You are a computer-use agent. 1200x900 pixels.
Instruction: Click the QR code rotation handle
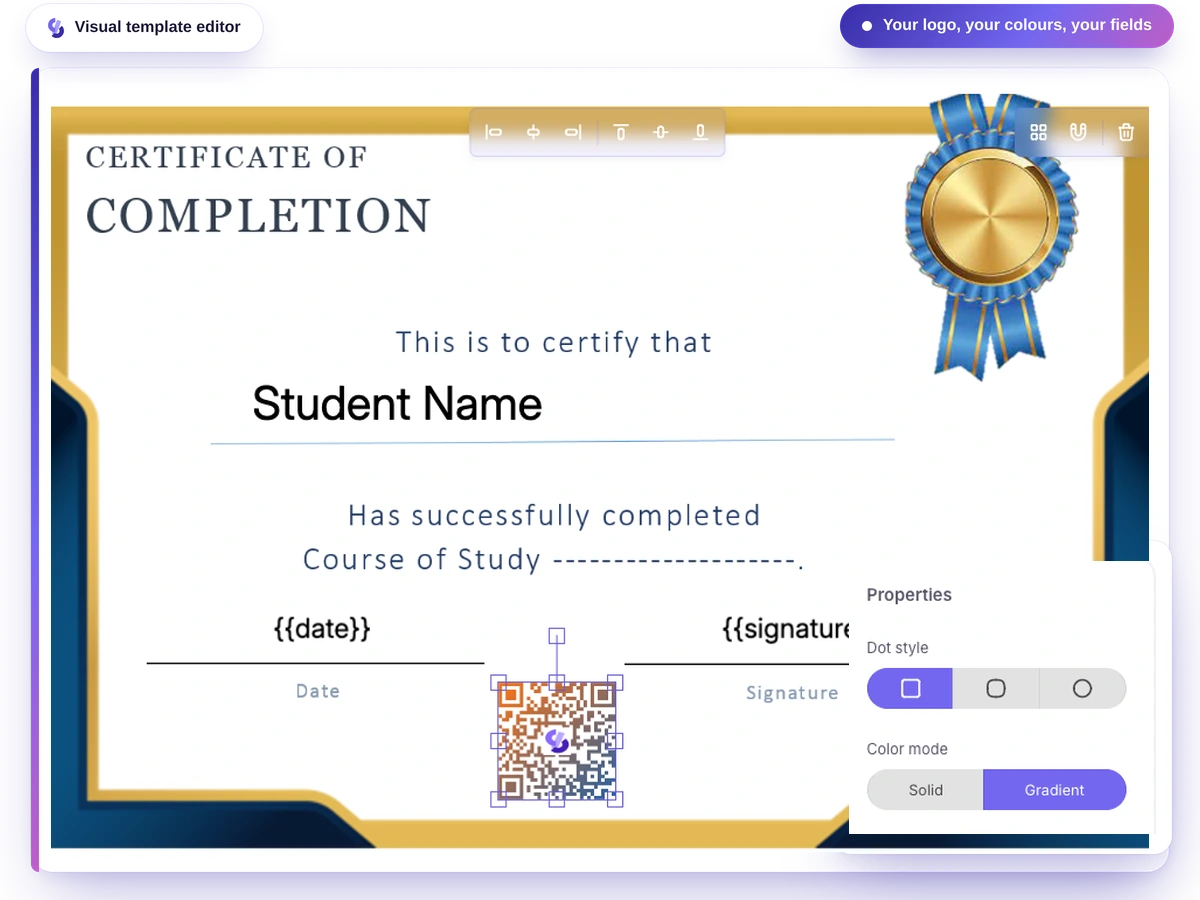point(557,636)
